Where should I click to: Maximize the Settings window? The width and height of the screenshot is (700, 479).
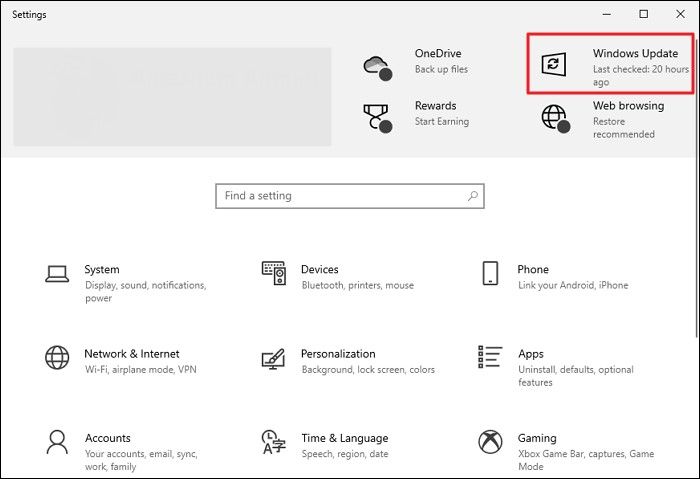644,14
